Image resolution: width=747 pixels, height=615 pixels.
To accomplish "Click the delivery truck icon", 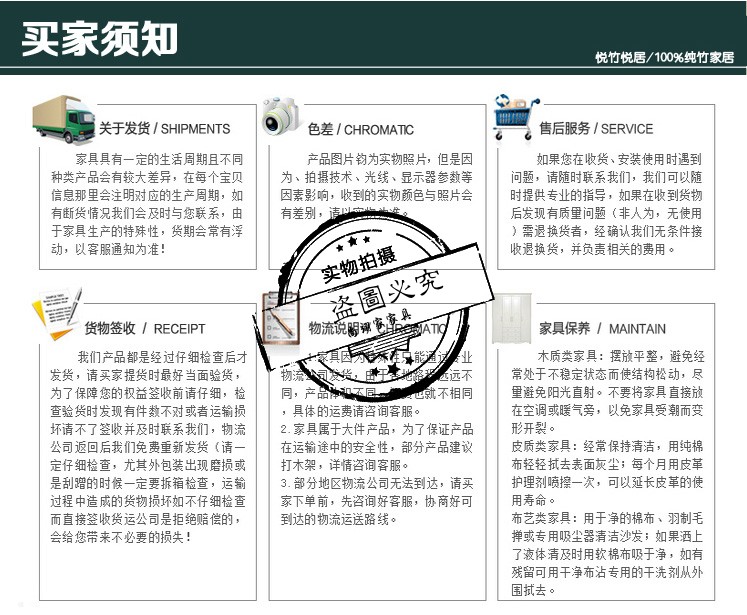I will (x=63, y=120).
